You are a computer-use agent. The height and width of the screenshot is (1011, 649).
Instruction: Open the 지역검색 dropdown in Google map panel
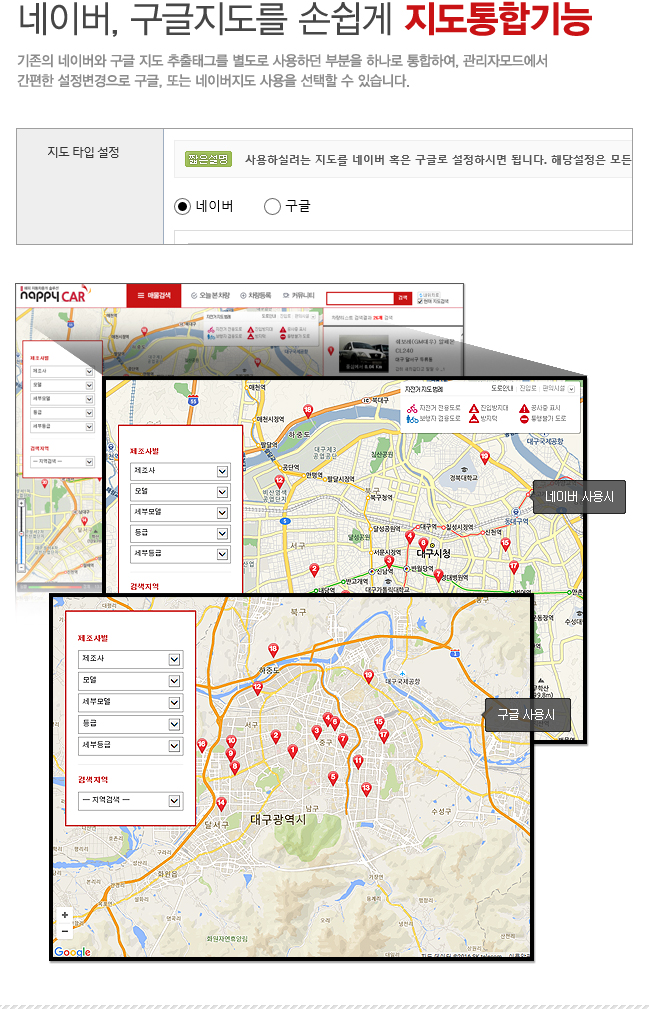coord(131,800)
